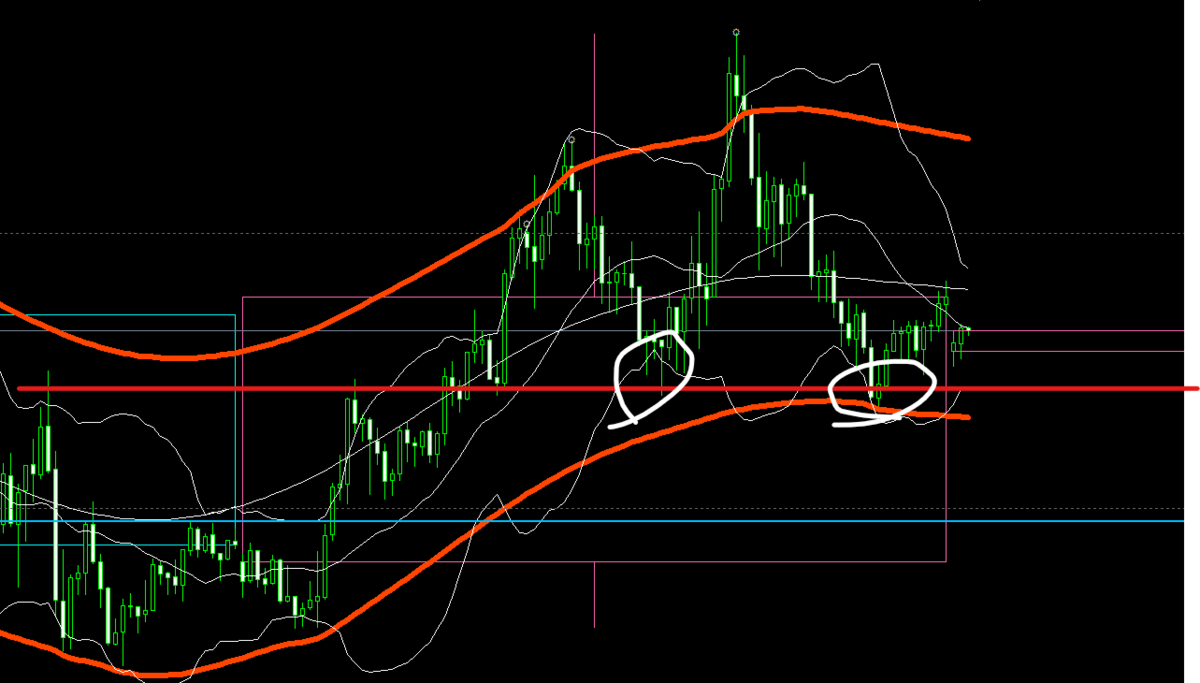1200x683 pixels.
Task: Select the tall magenta vertical line
Action: click(x=595, y=330)
